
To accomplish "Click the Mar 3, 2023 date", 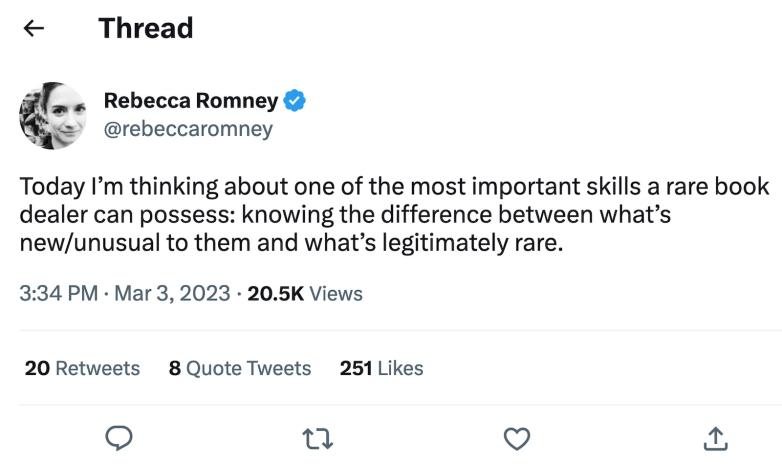I will tap(175, 294).
